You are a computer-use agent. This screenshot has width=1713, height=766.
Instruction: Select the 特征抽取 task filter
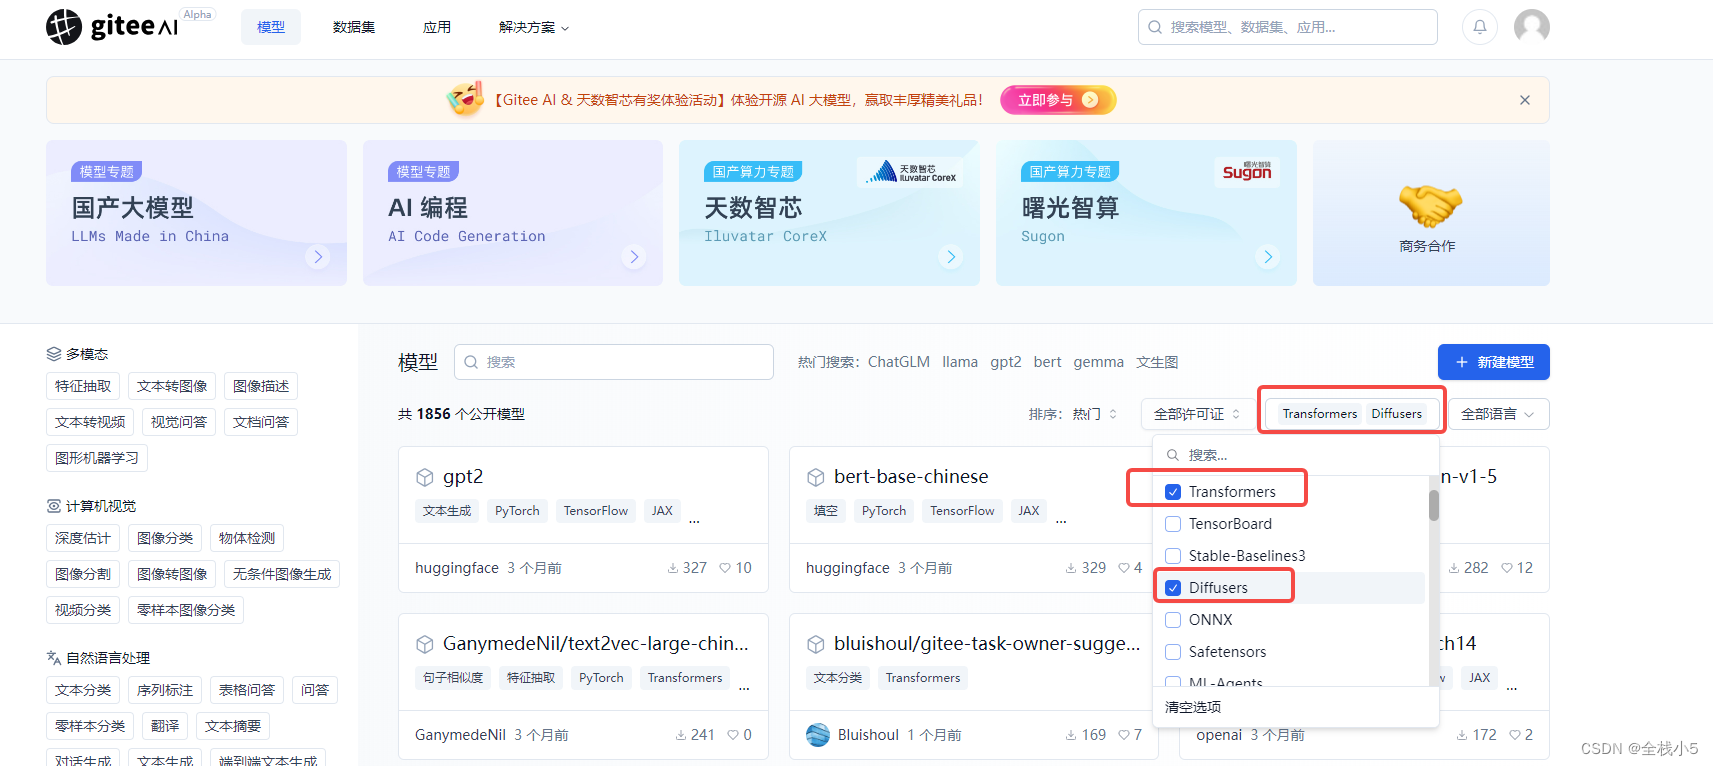tap(83, 386)
